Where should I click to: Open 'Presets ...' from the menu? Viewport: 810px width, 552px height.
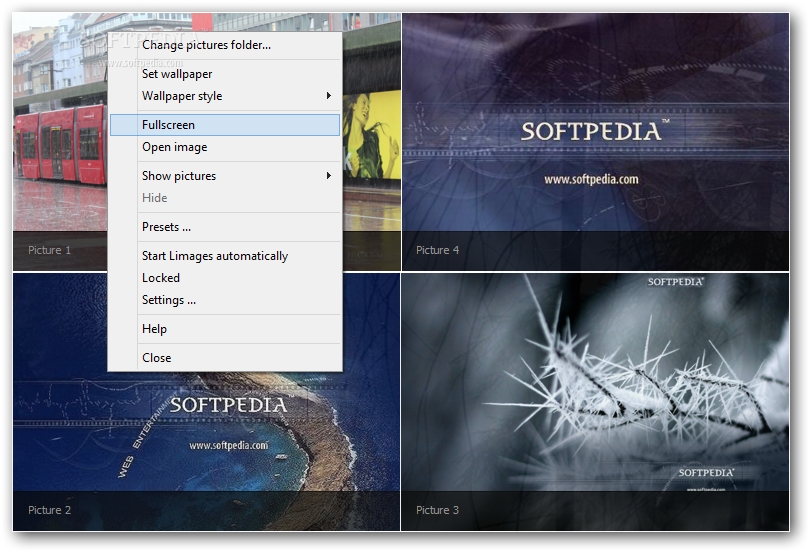point(225,227)
